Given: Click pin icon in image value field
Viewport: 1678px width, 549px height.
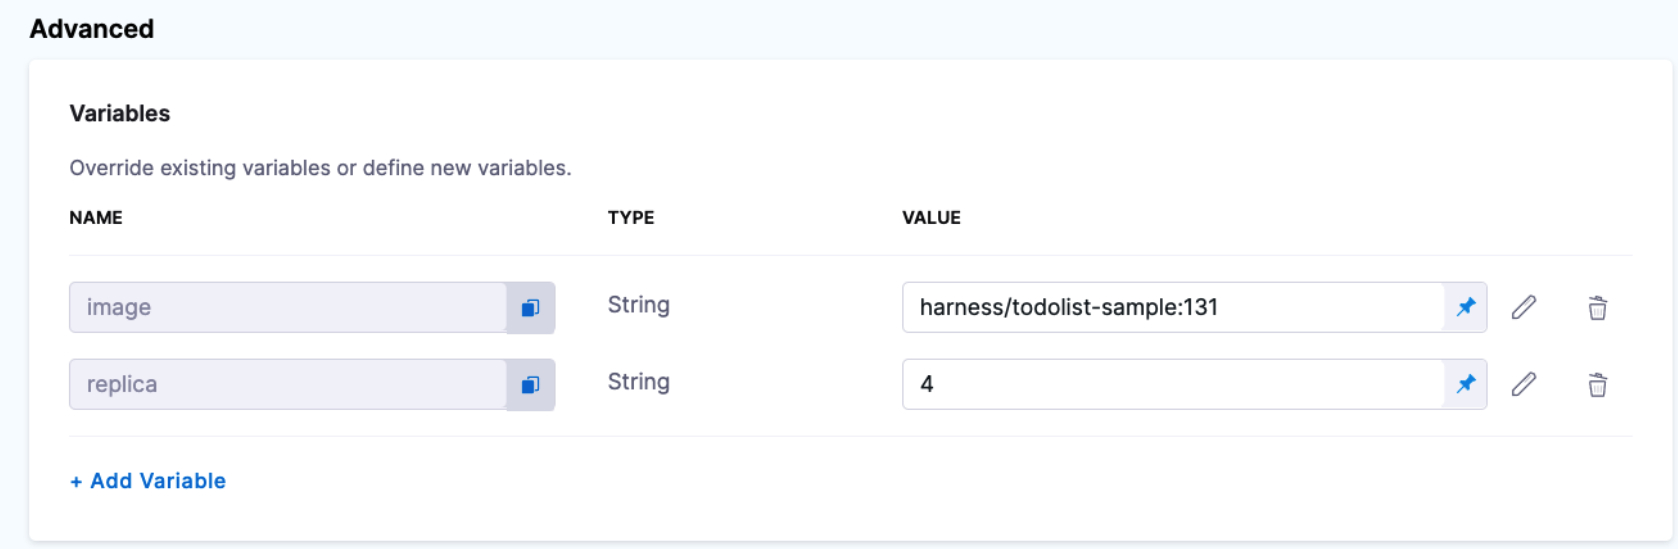Looking at the screenshot, I should point(1466,307).
